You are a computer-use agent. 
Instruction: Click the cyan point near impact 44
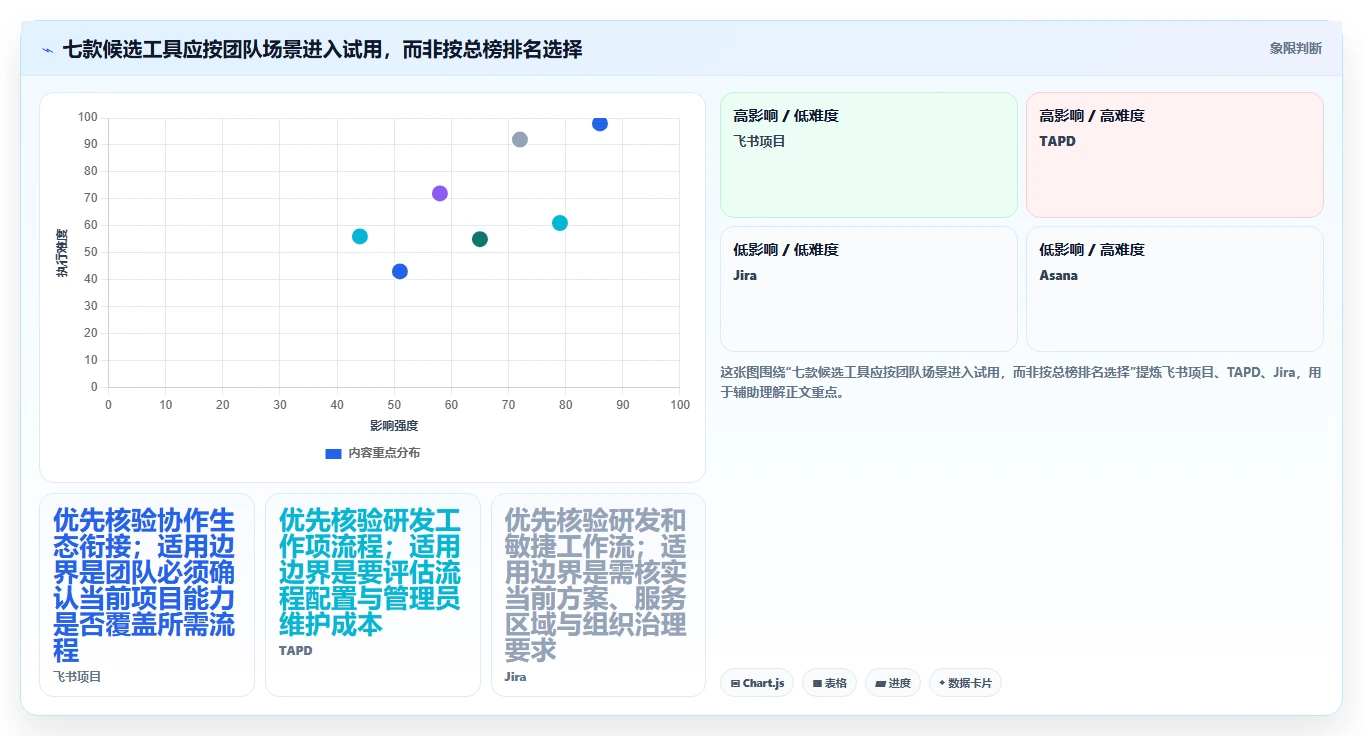tap(360, 236)
